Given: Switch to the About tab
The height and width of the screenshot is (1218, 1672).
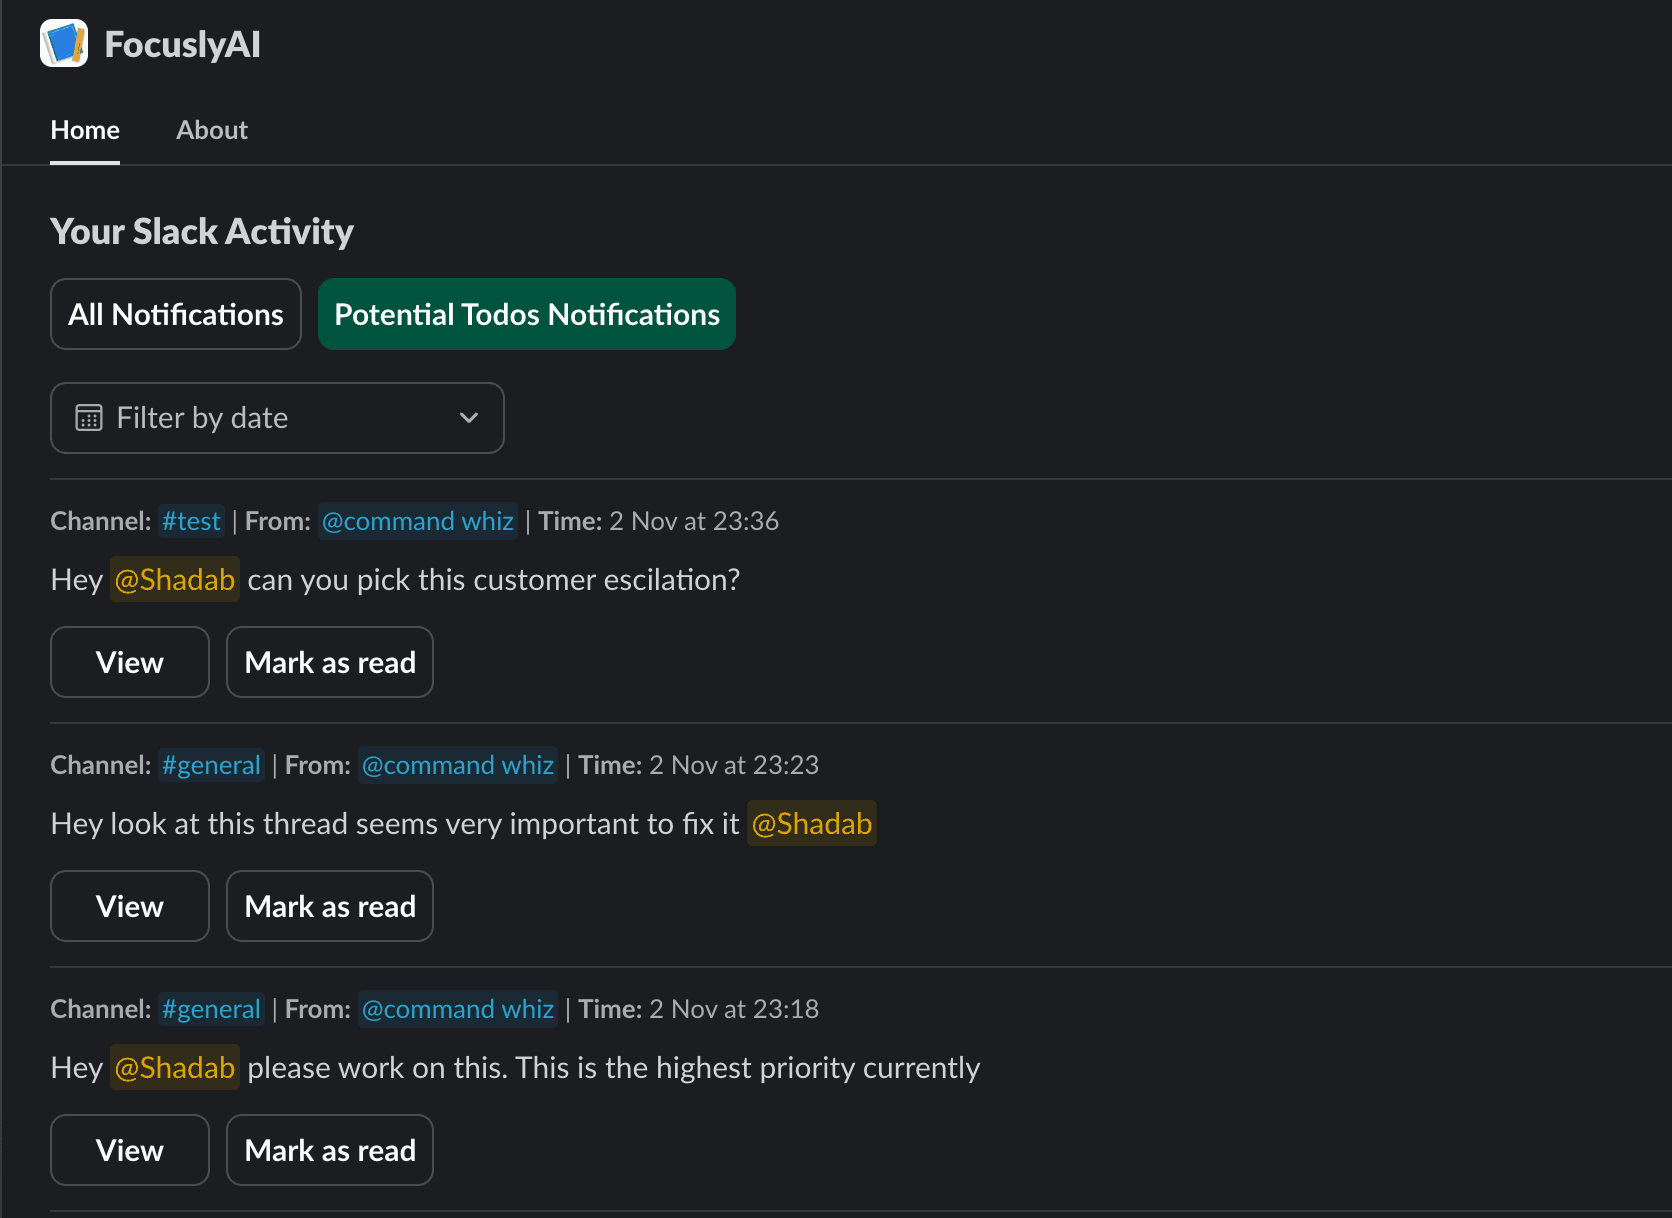Looking at the screenshot, I should pyautogui.click(x=211, y=130).
